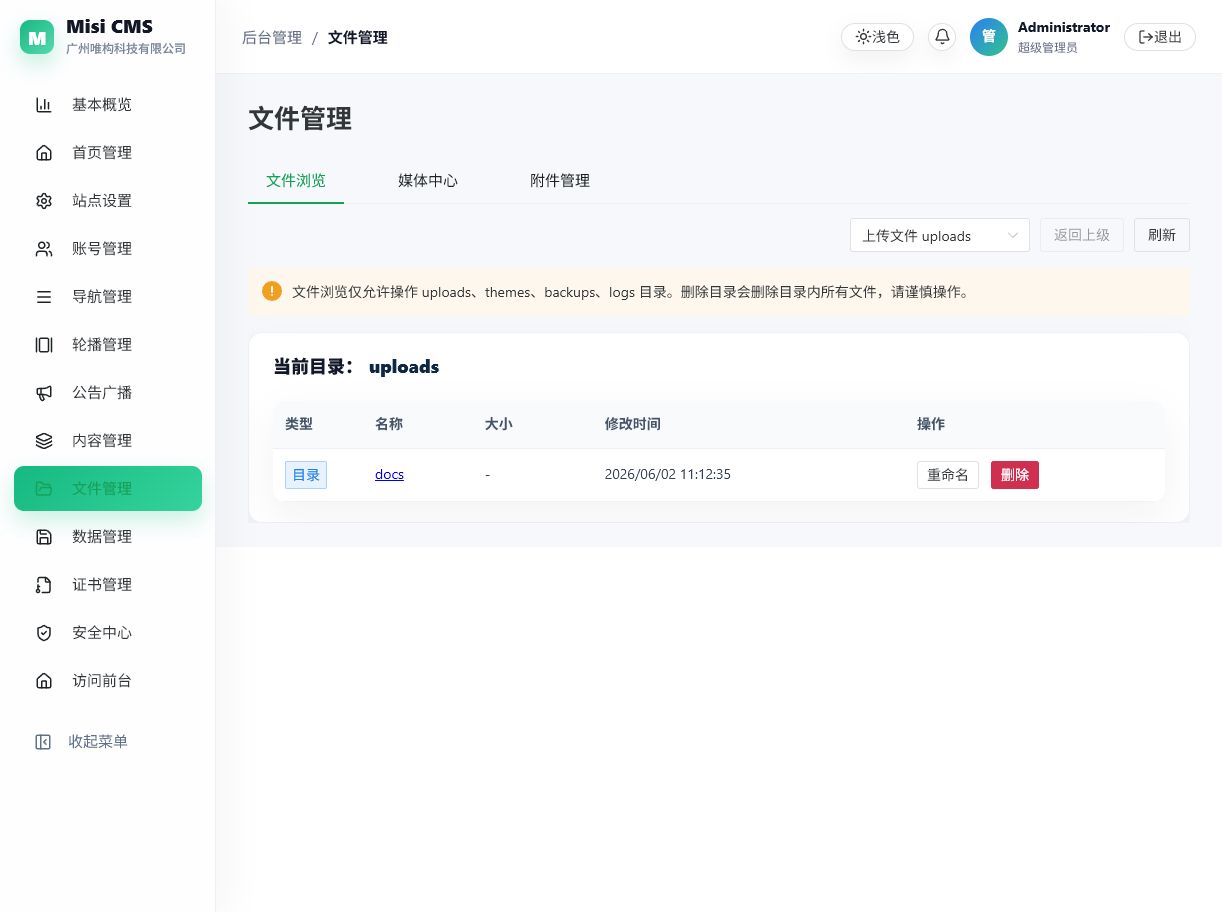
Task: Click the 修改时间 column header
Action: 633,424
